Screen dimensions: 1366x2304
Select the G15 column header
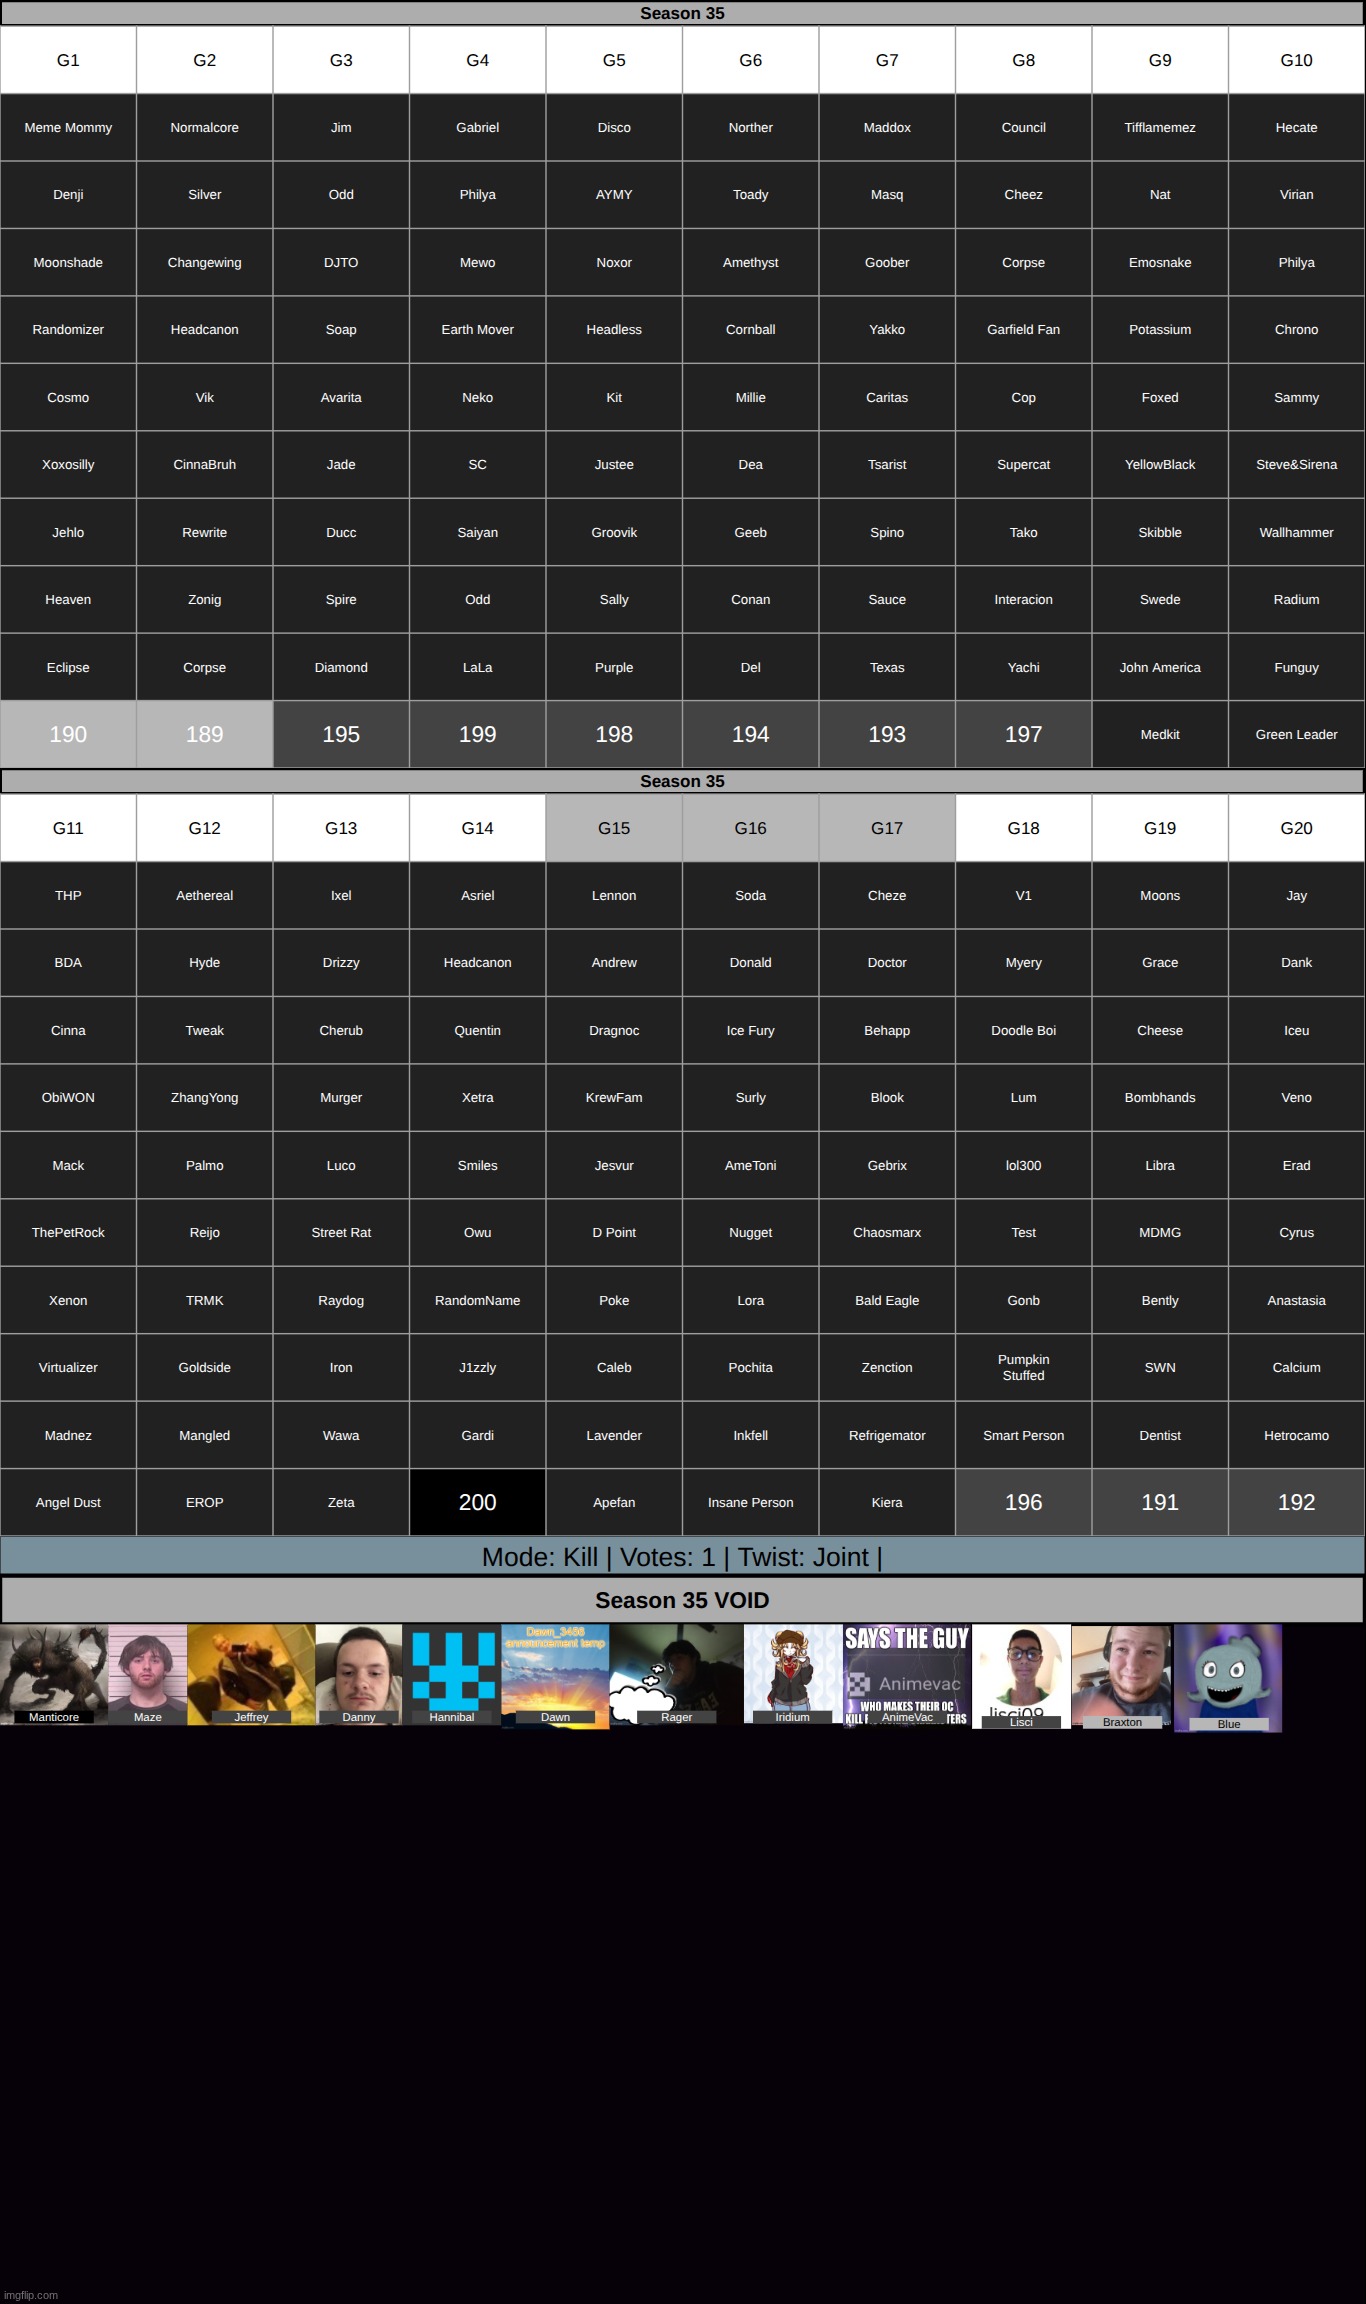pos(614,828)
